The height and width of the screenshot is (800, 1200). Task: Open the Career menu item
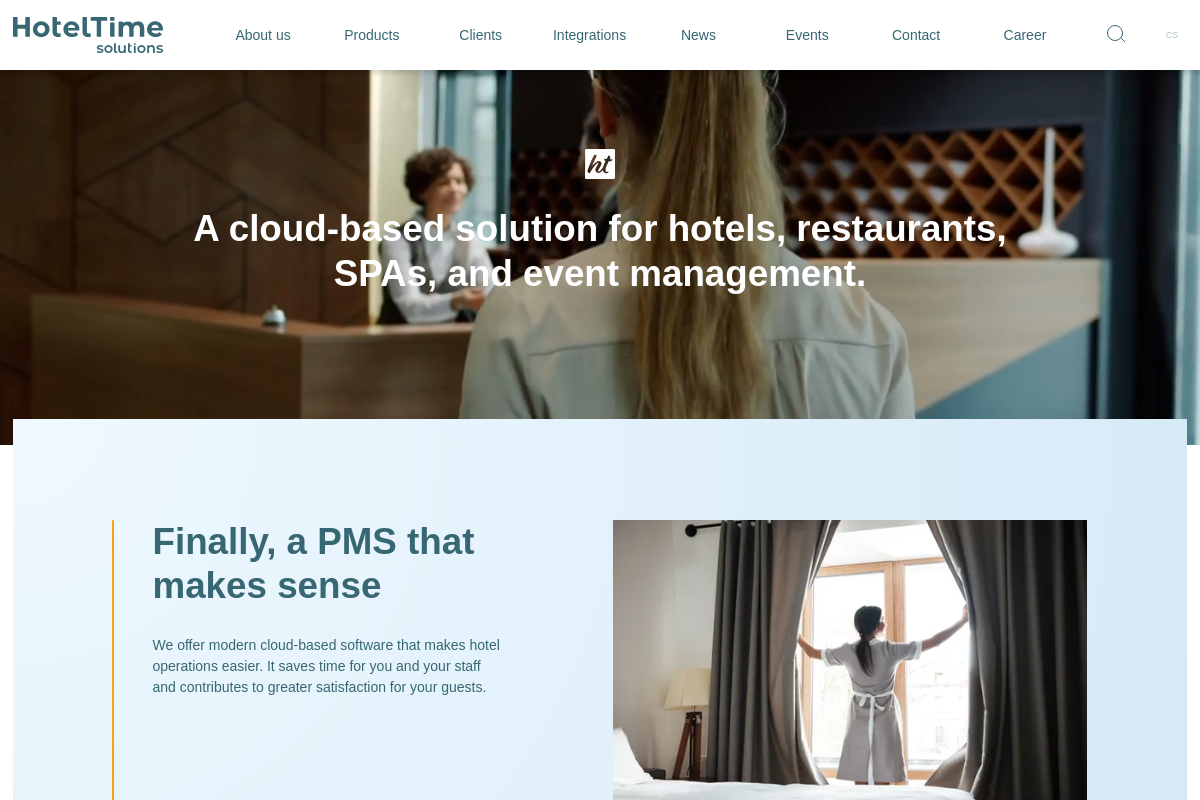(x=1025, y=35)
